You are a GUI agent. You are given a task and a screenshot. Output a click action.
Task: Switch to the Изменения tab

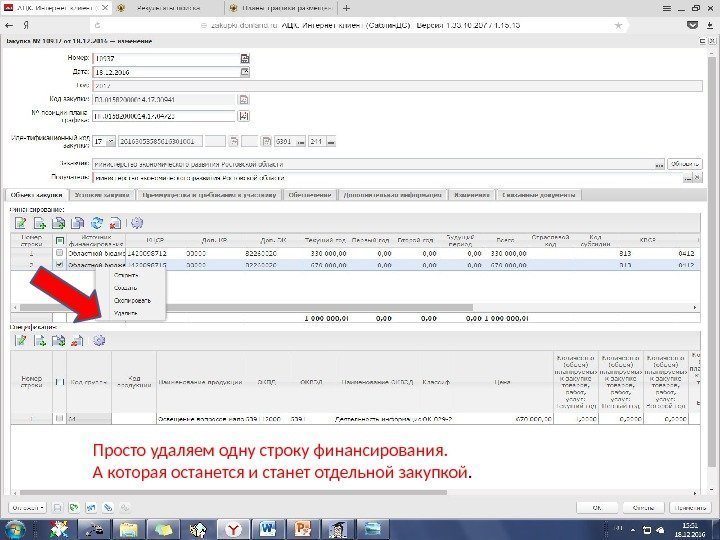(x=472, y=195)
